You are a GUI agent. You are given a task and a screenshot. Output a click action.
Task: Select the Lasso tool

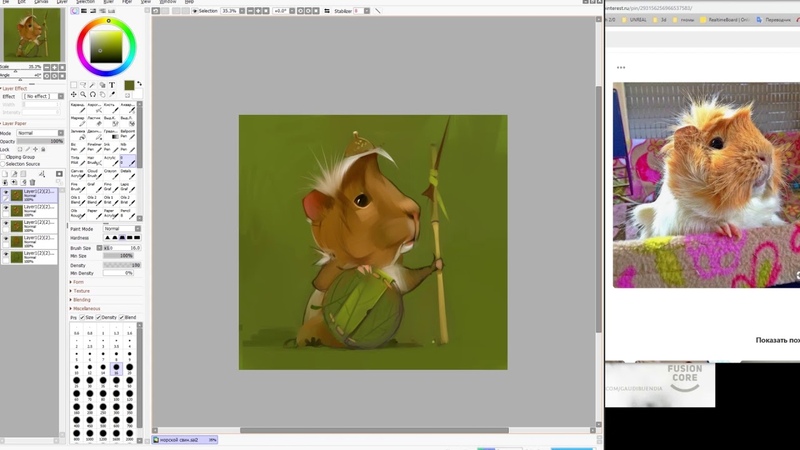point(83,85)
